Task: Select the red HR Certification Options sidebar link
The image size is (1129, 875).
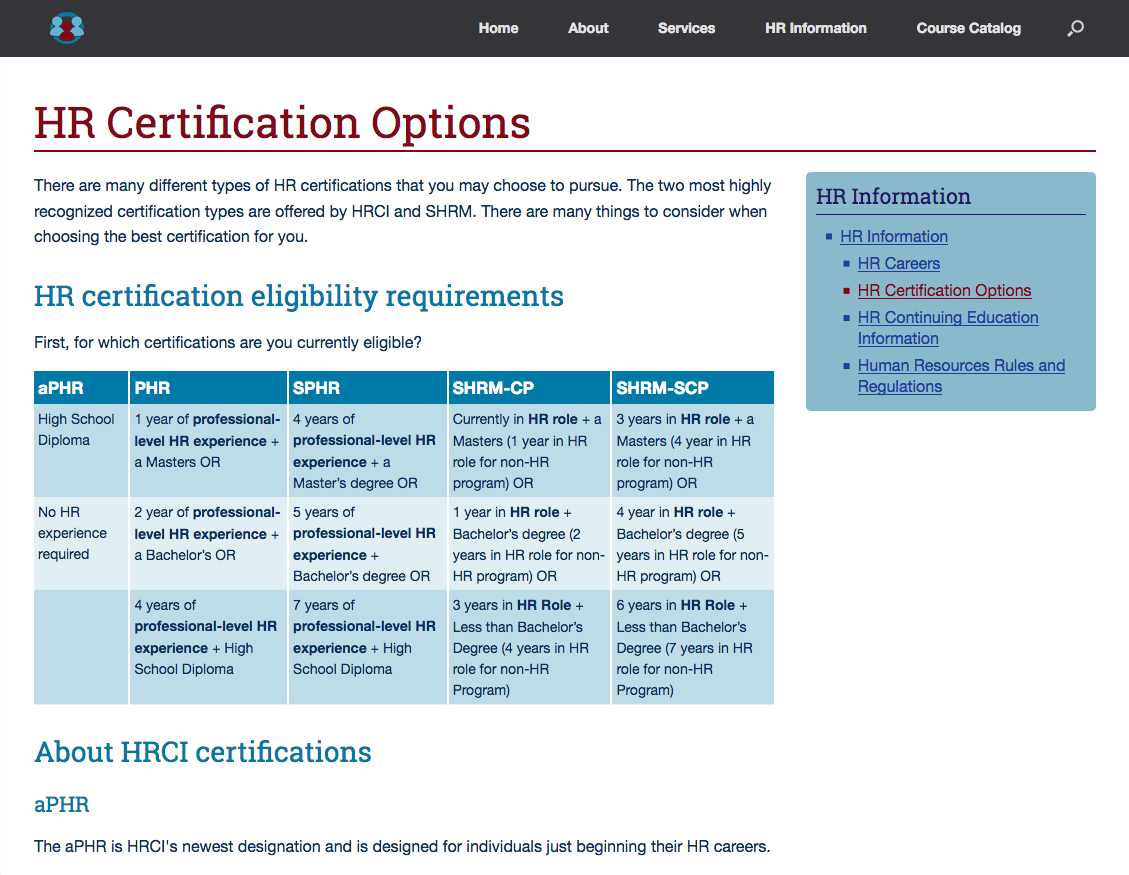Action: tap(944, 291)
